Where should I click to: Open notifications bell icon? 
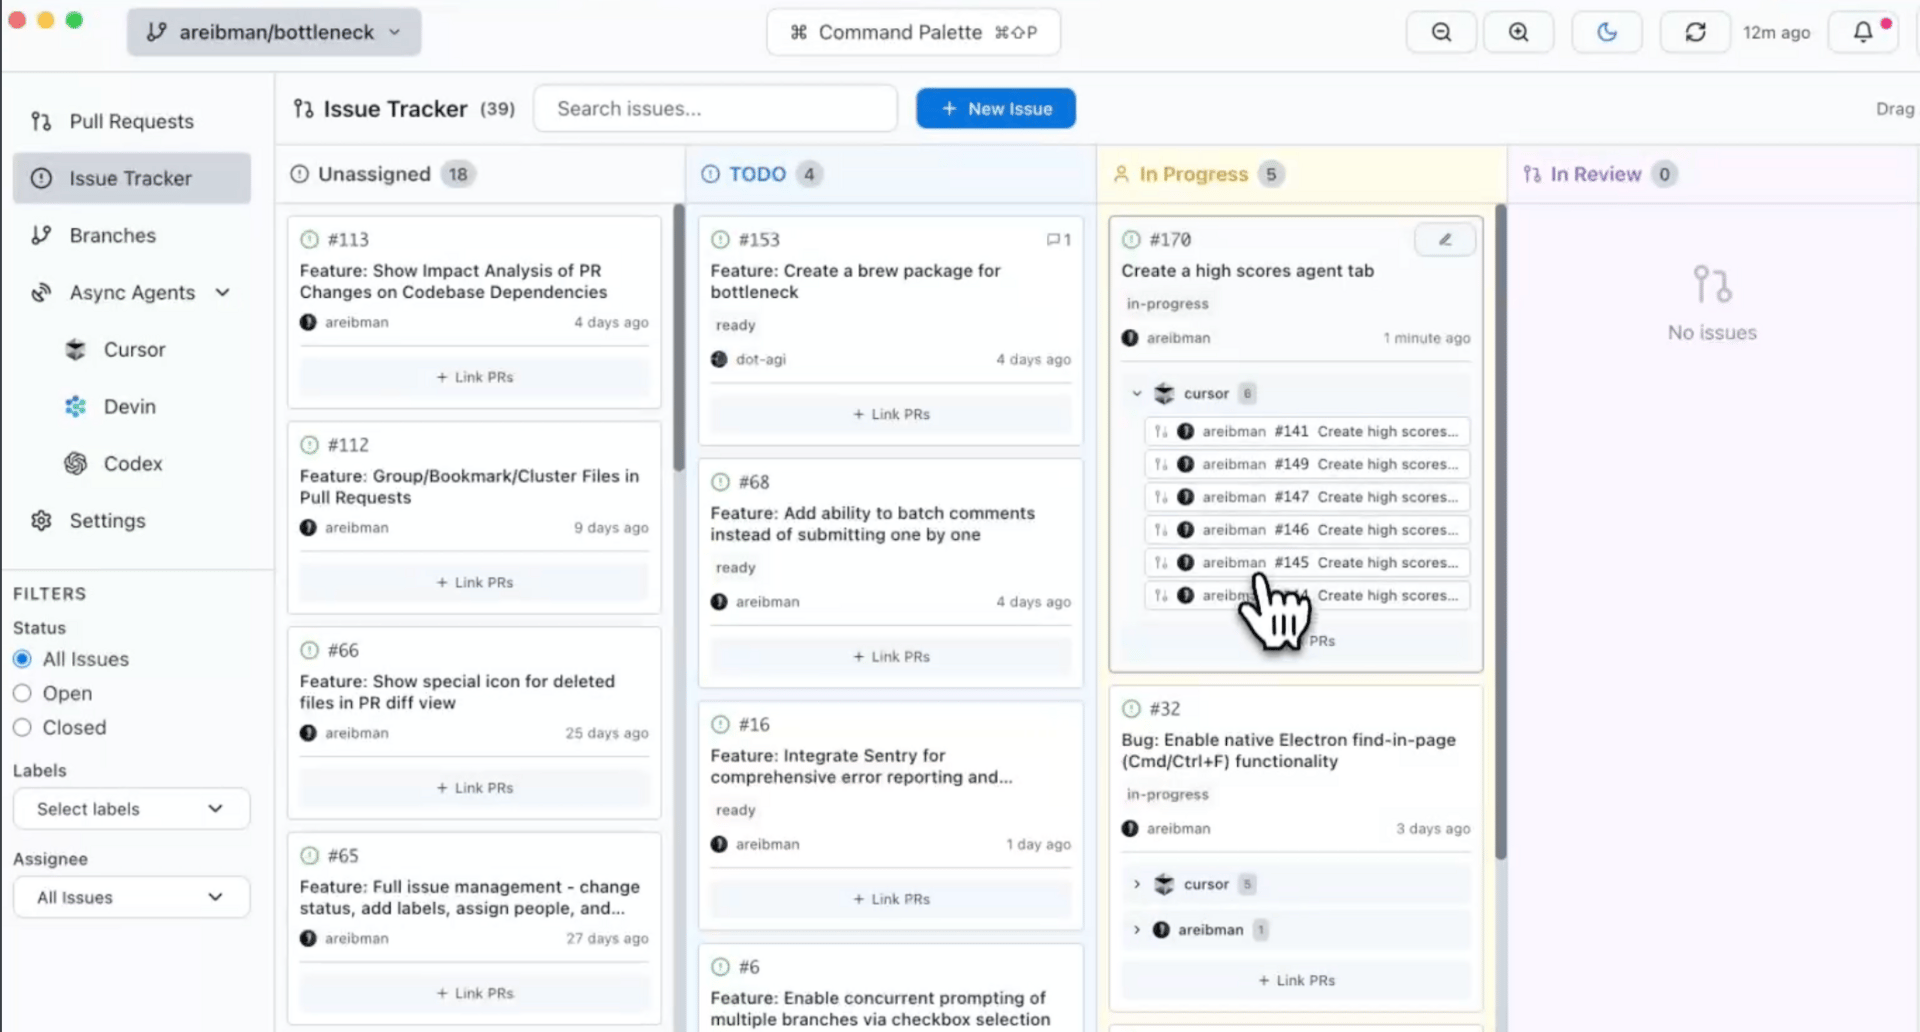coord(1863,32)
